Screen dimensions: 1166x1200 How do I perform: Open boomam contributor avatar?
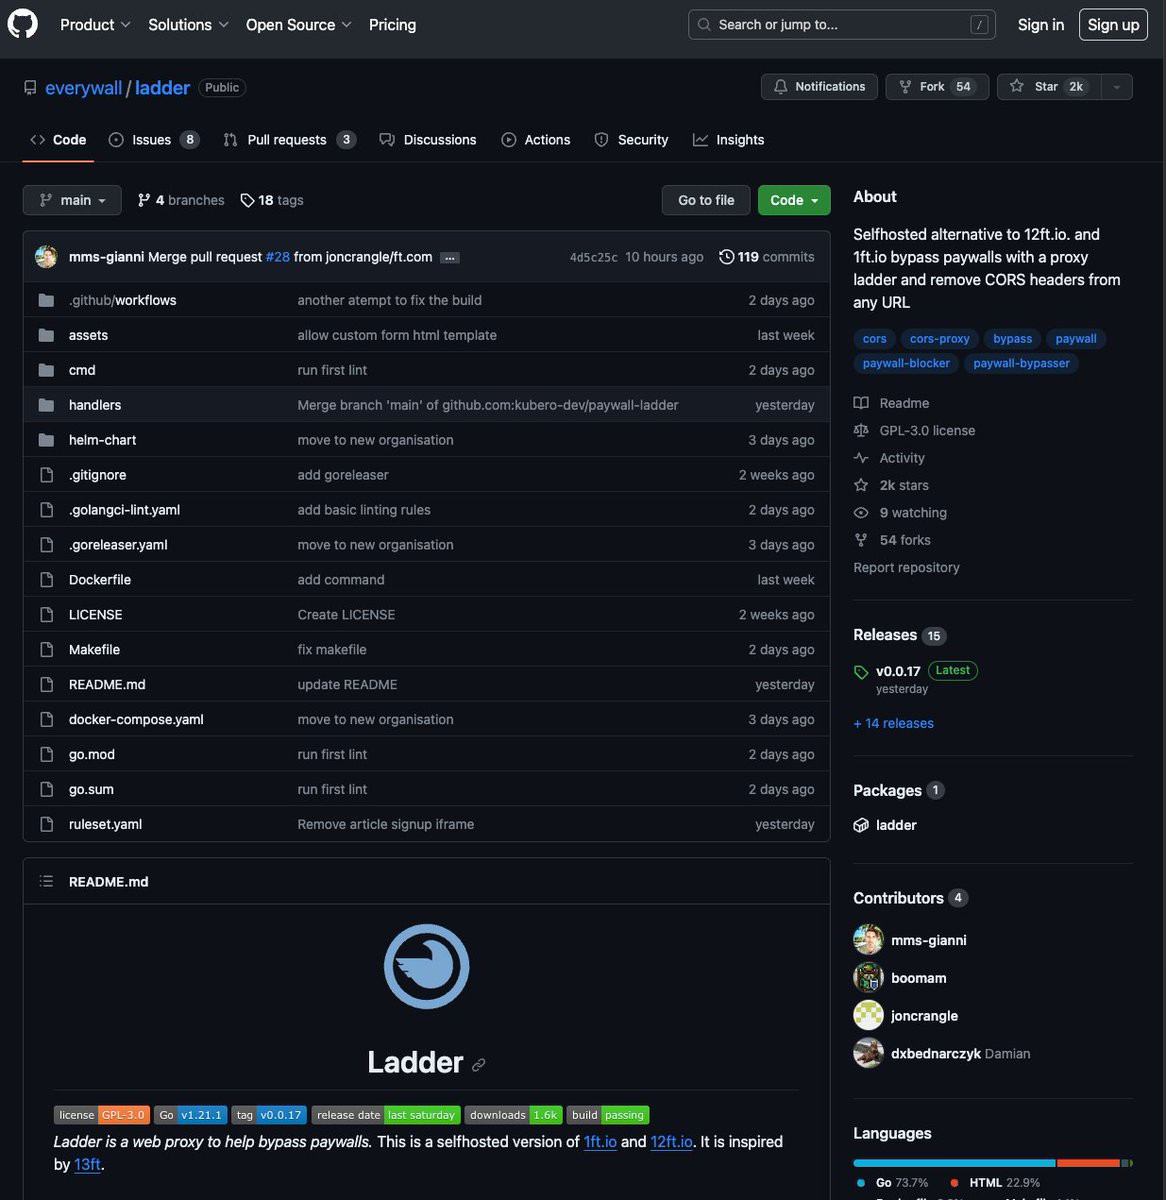tap(868, 977)
